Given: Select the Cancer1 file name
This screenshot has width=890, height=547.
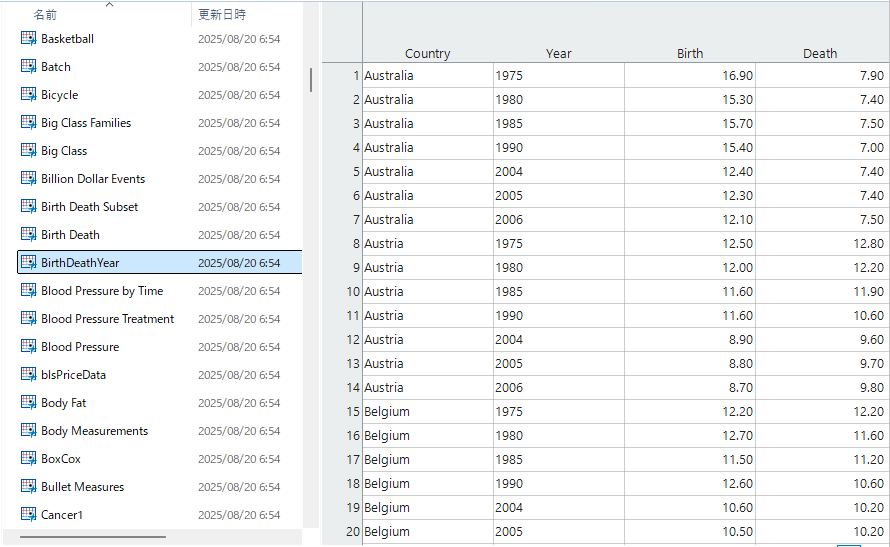Looking at the screenshot, I should [62, 515].
